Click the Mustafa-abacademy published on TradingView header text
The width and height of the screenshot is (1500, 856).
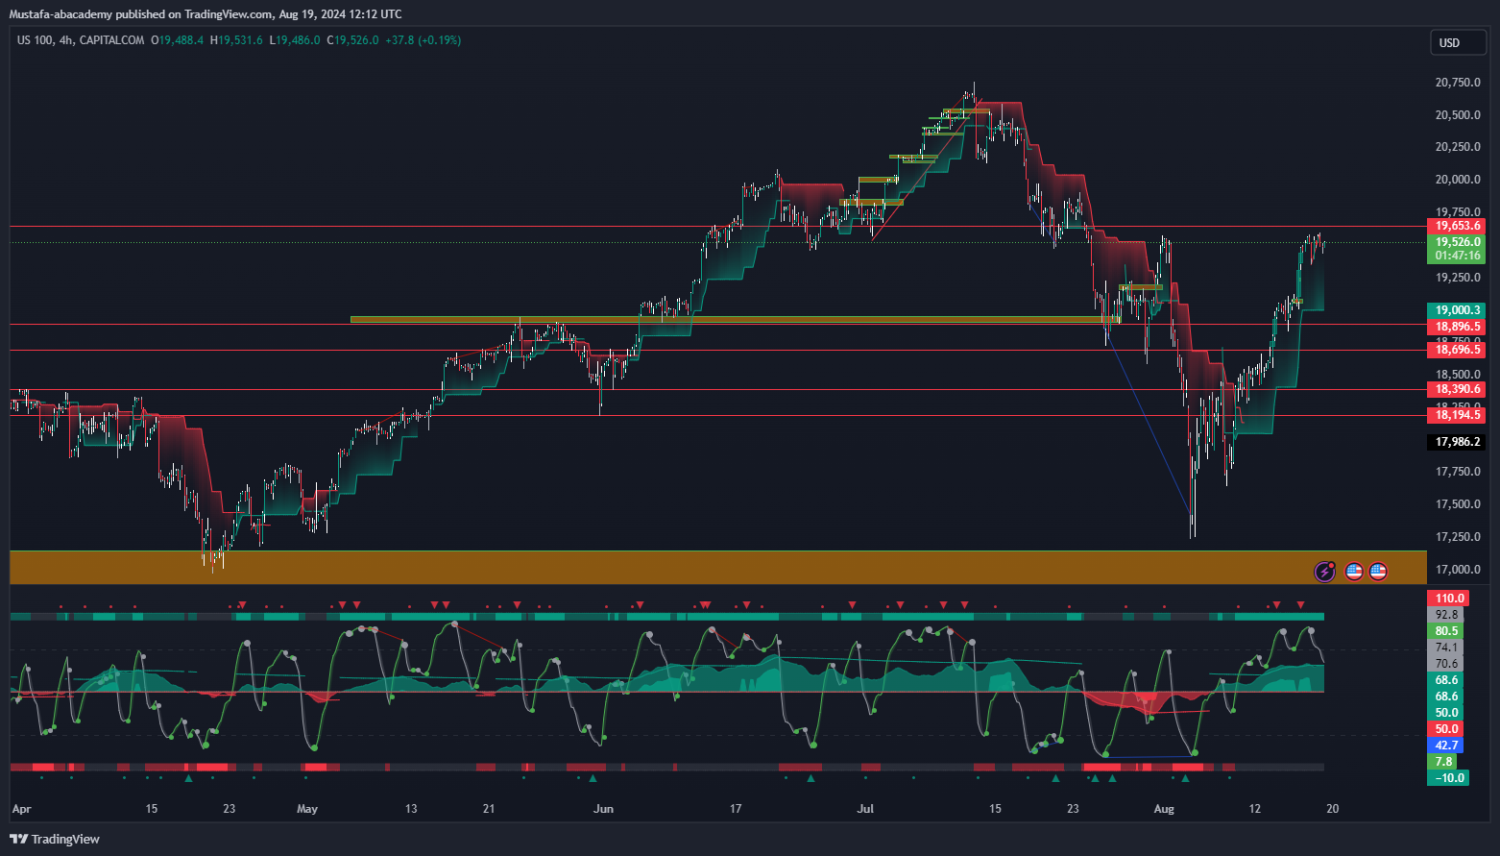[x=205, y=14]
